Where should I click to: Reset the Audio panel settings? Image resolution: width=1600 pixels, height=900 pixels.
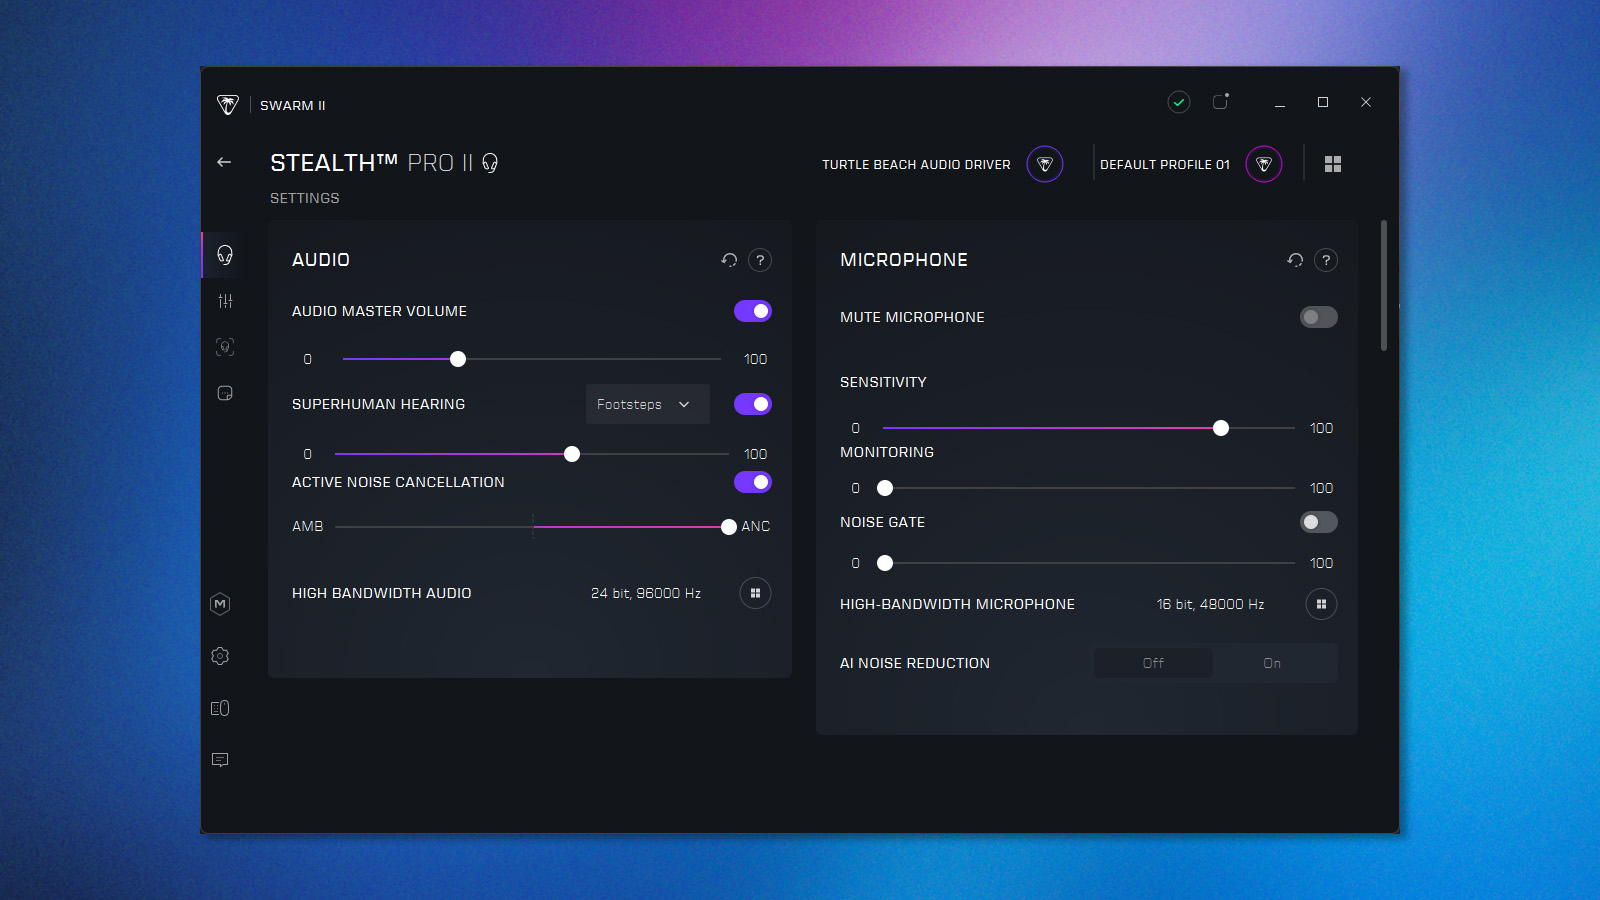(729, 260)
